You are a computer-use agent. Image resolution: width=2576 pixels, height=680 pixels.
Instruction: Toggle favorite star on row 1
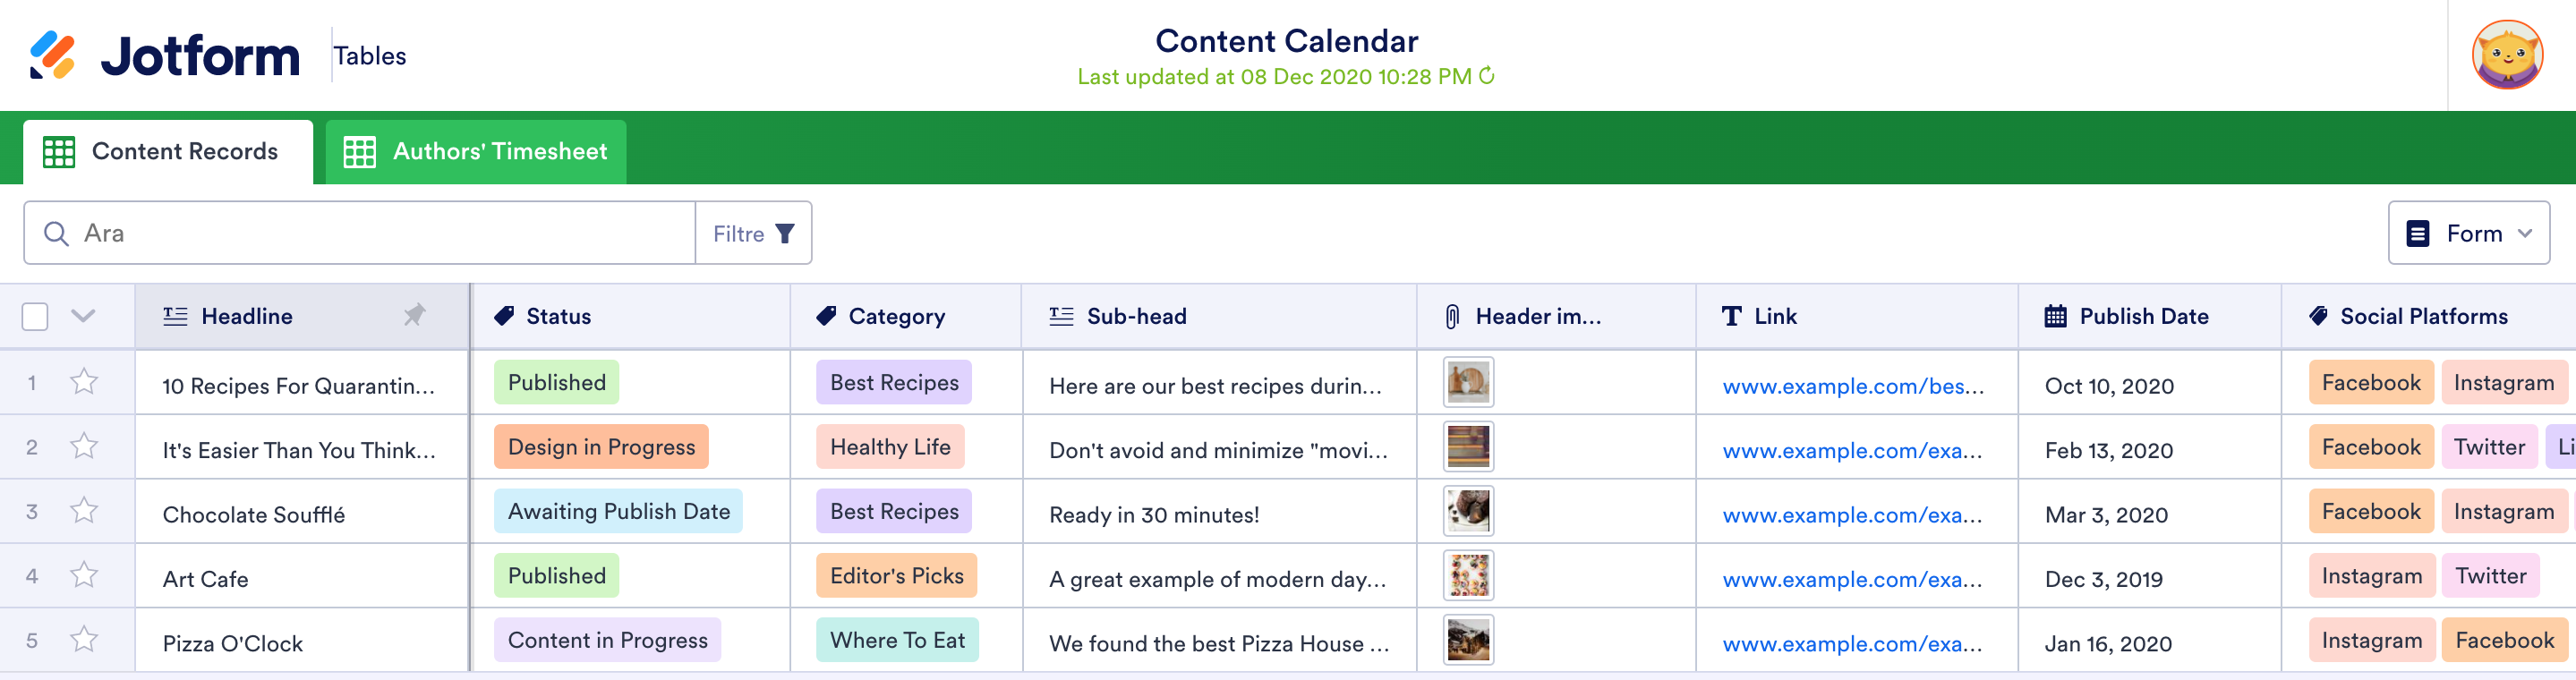(84, 382)
